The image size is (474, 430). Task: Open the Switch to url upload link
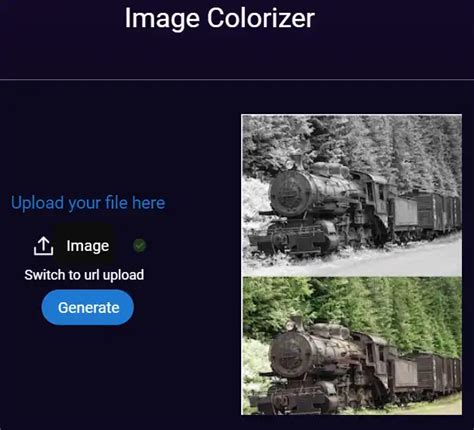click(84, 275)
